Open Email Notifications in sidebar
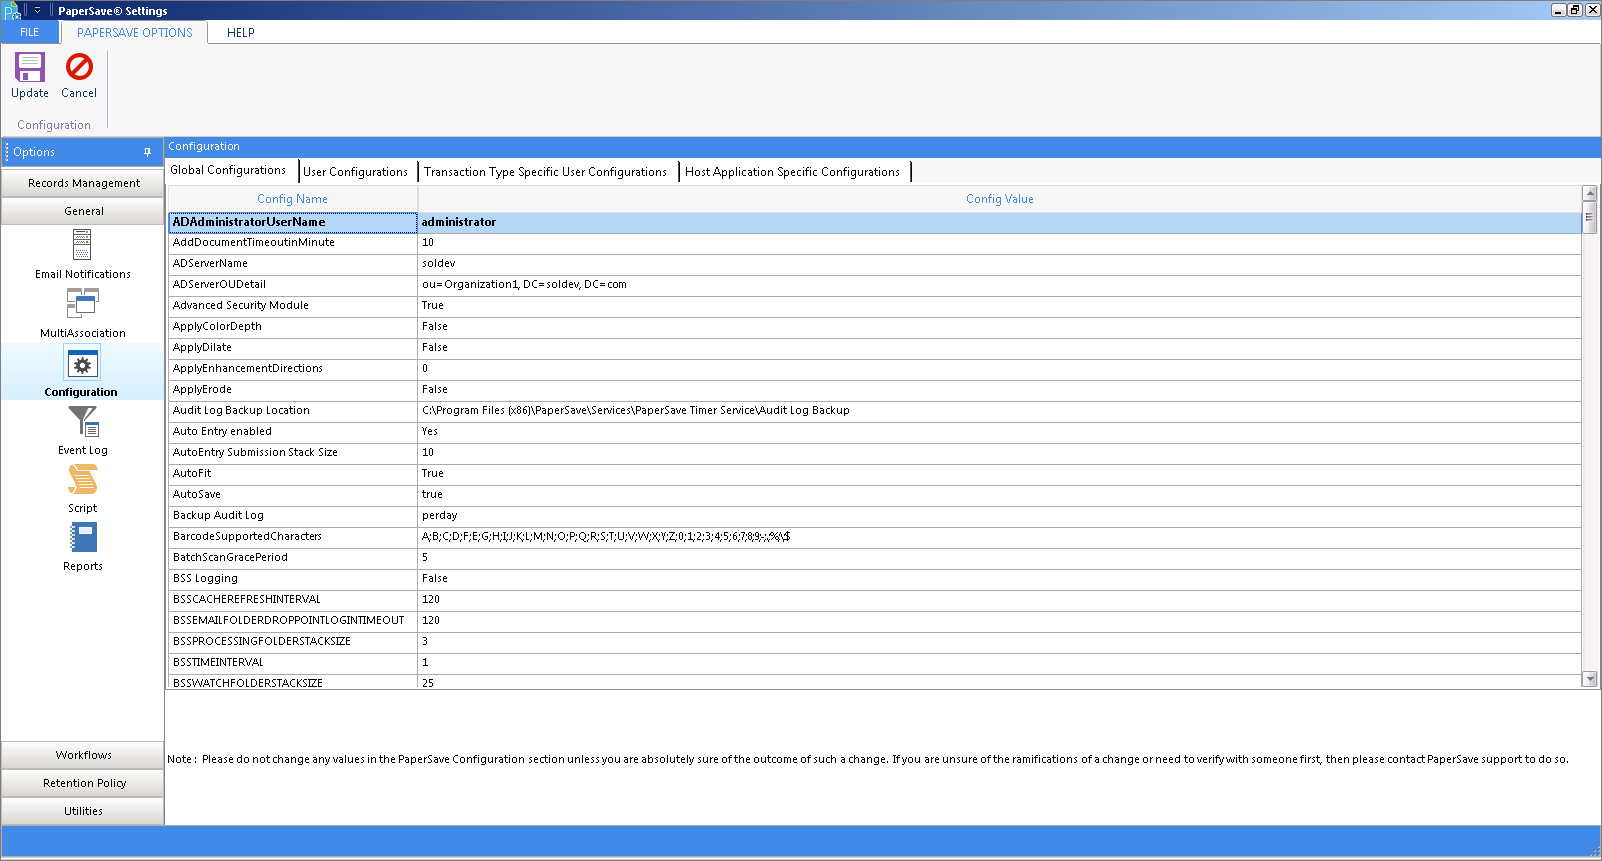 coord(82,246)
